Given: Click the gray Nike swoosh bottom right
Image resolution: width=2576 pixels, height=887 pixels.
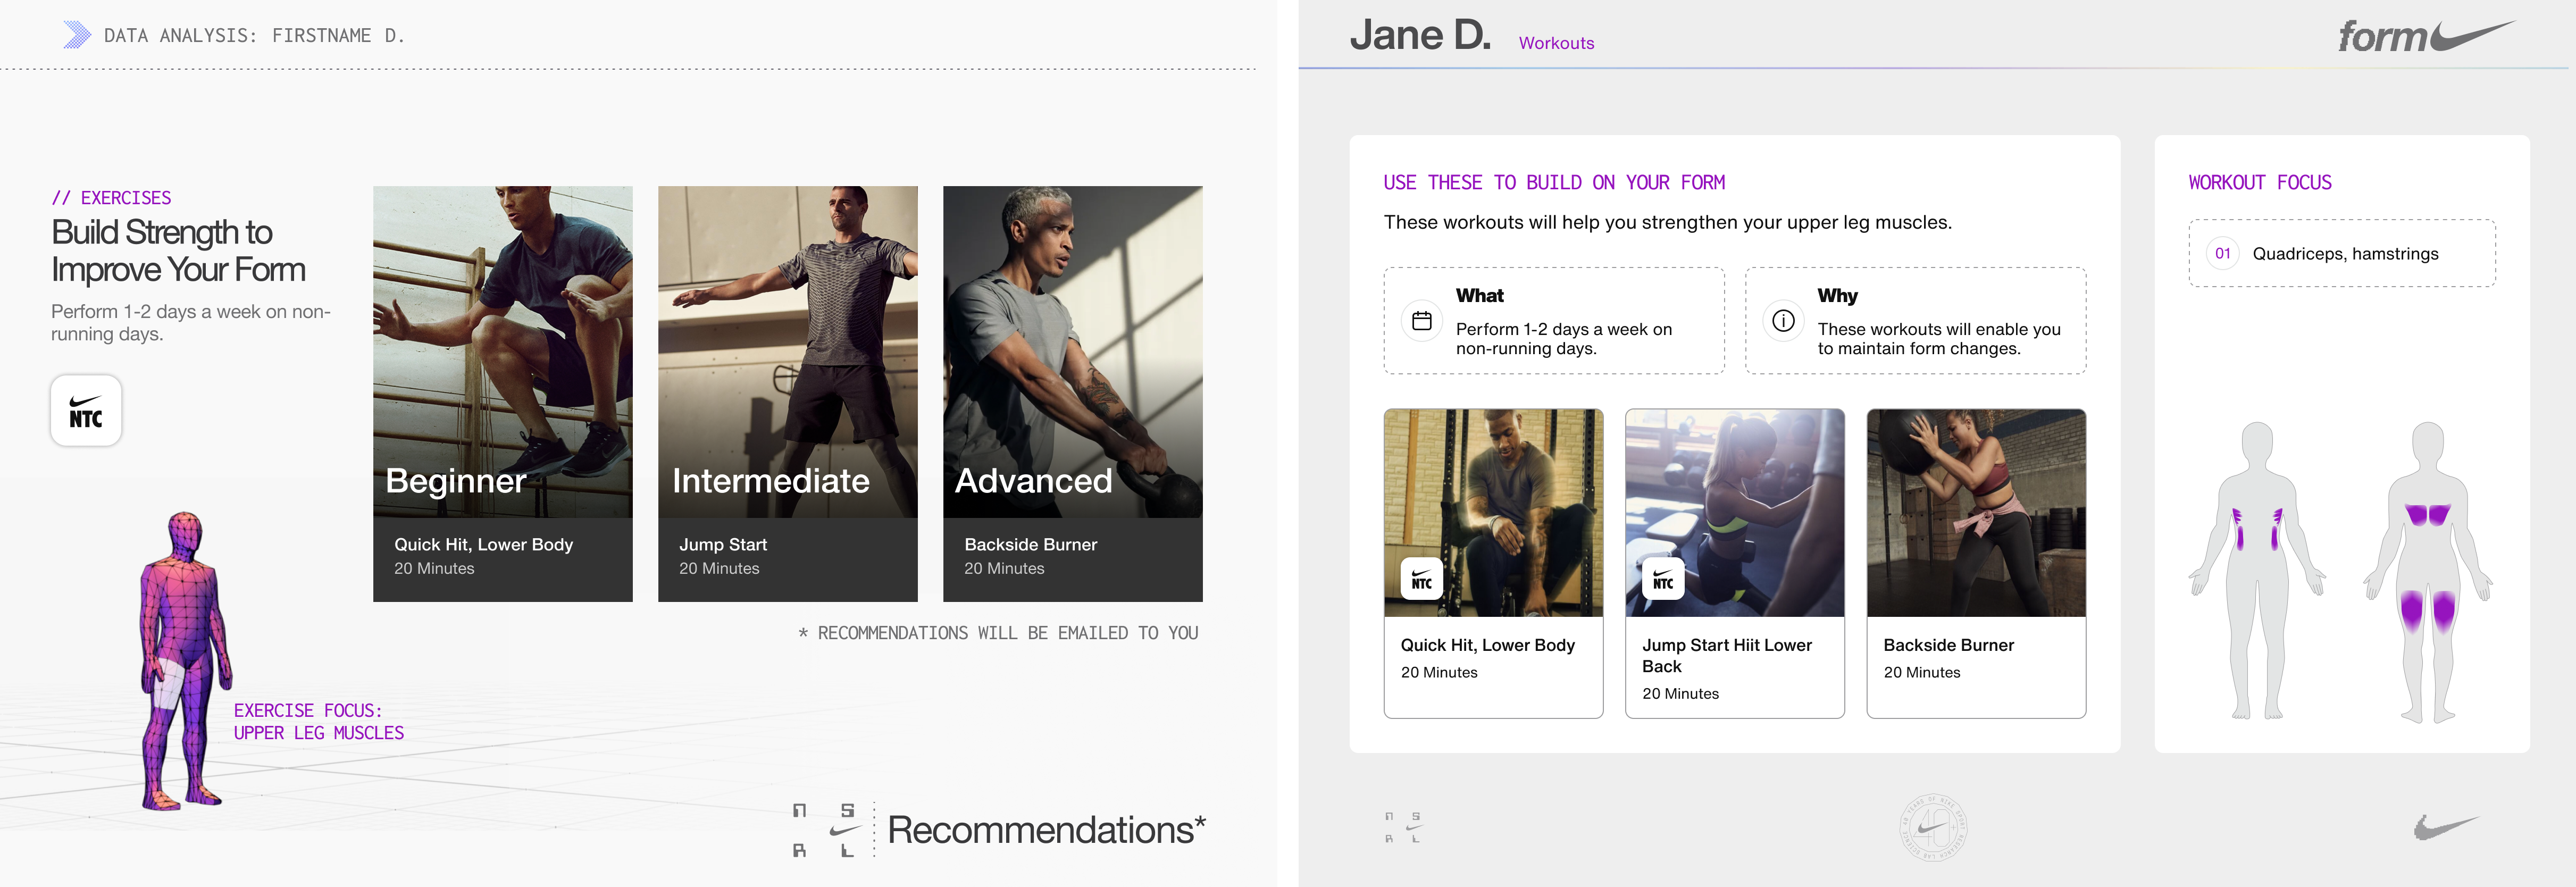Looking at the screenshot, I should 2445,827.
